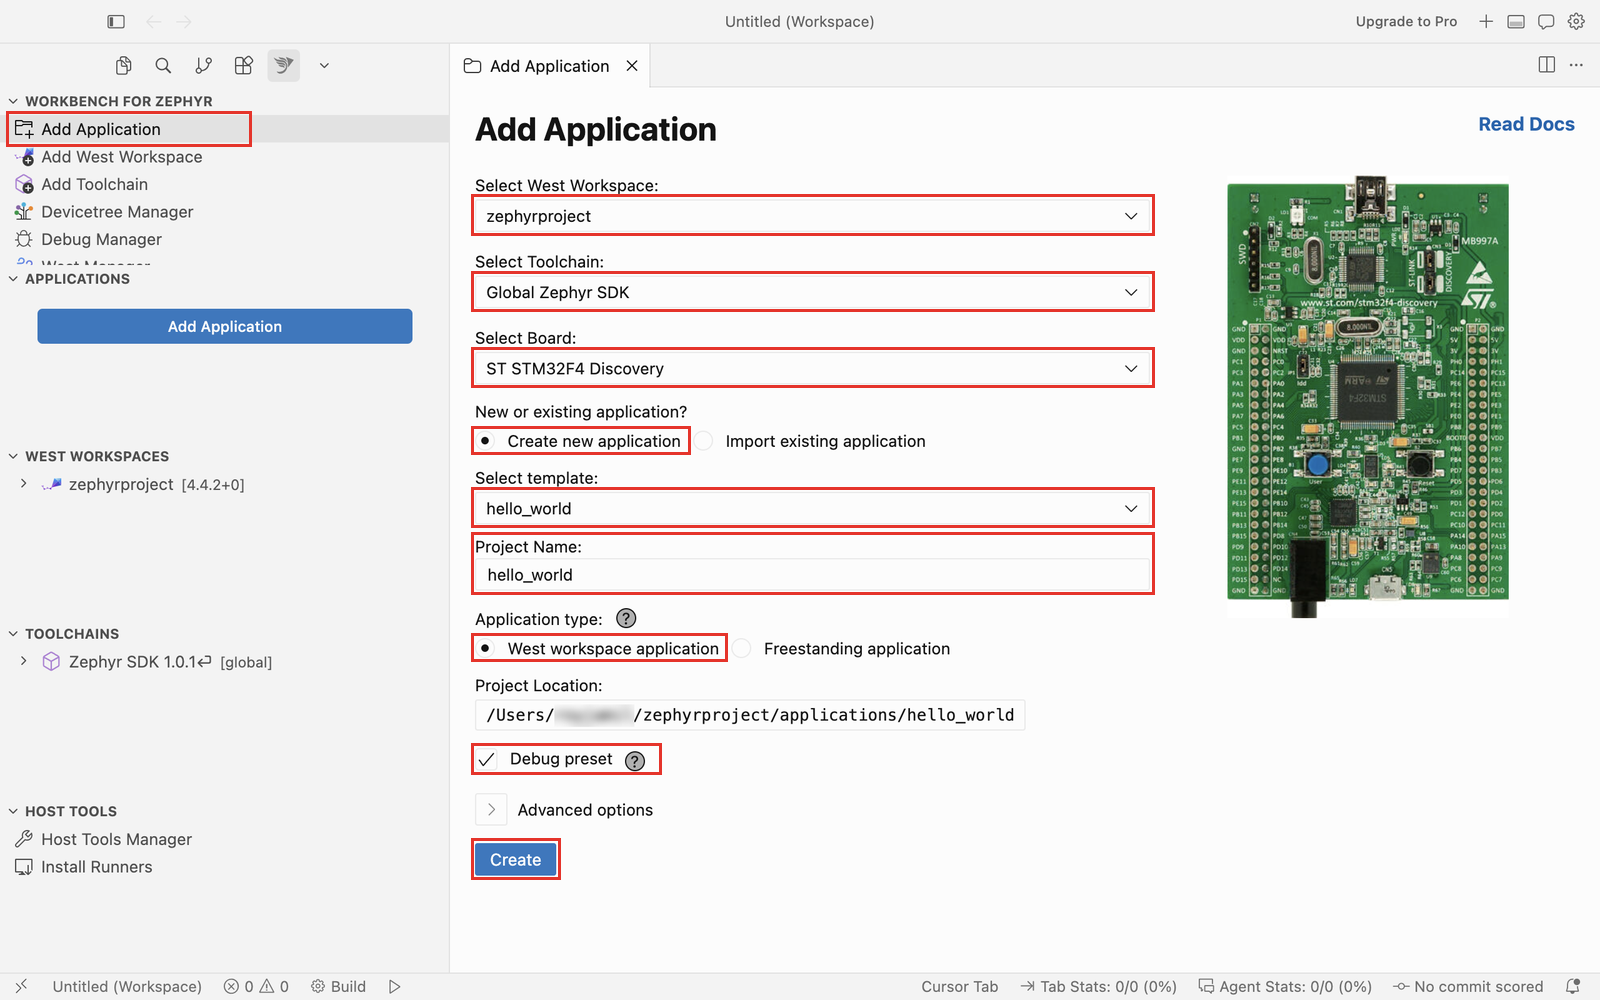Click the Project Name input field

click(x=813, y=575)
